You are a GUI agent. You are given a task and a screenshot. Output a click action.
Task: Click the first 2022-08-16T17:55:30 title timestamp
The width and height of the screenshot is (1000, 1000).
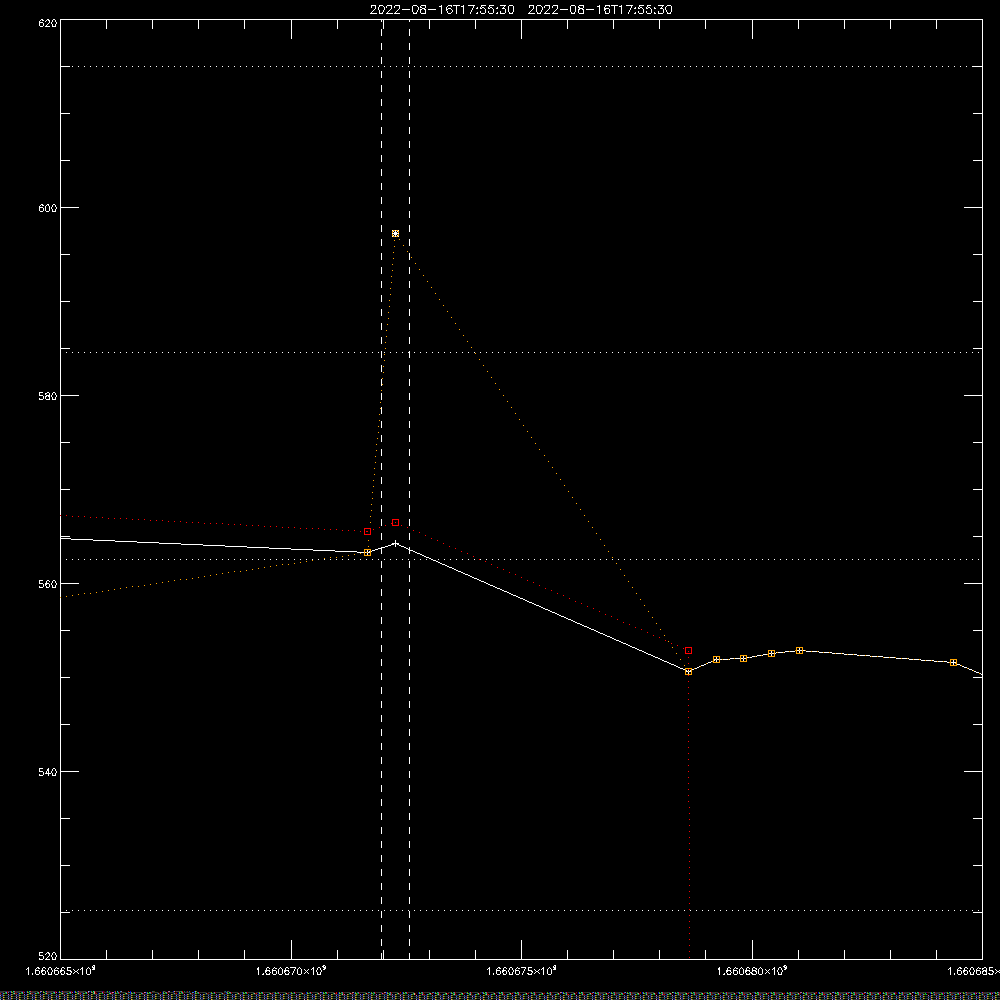tap(442, 10)
